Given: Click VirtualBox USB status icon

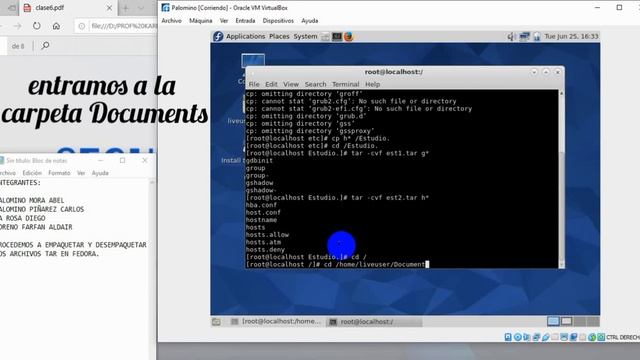Looking at the screenshot, I should pos(546,337).
